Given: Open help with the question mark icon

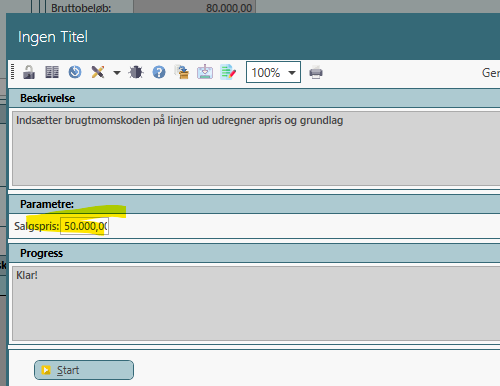Looking at the screenshot, I should pyautogui.click(x=159, y=72).
